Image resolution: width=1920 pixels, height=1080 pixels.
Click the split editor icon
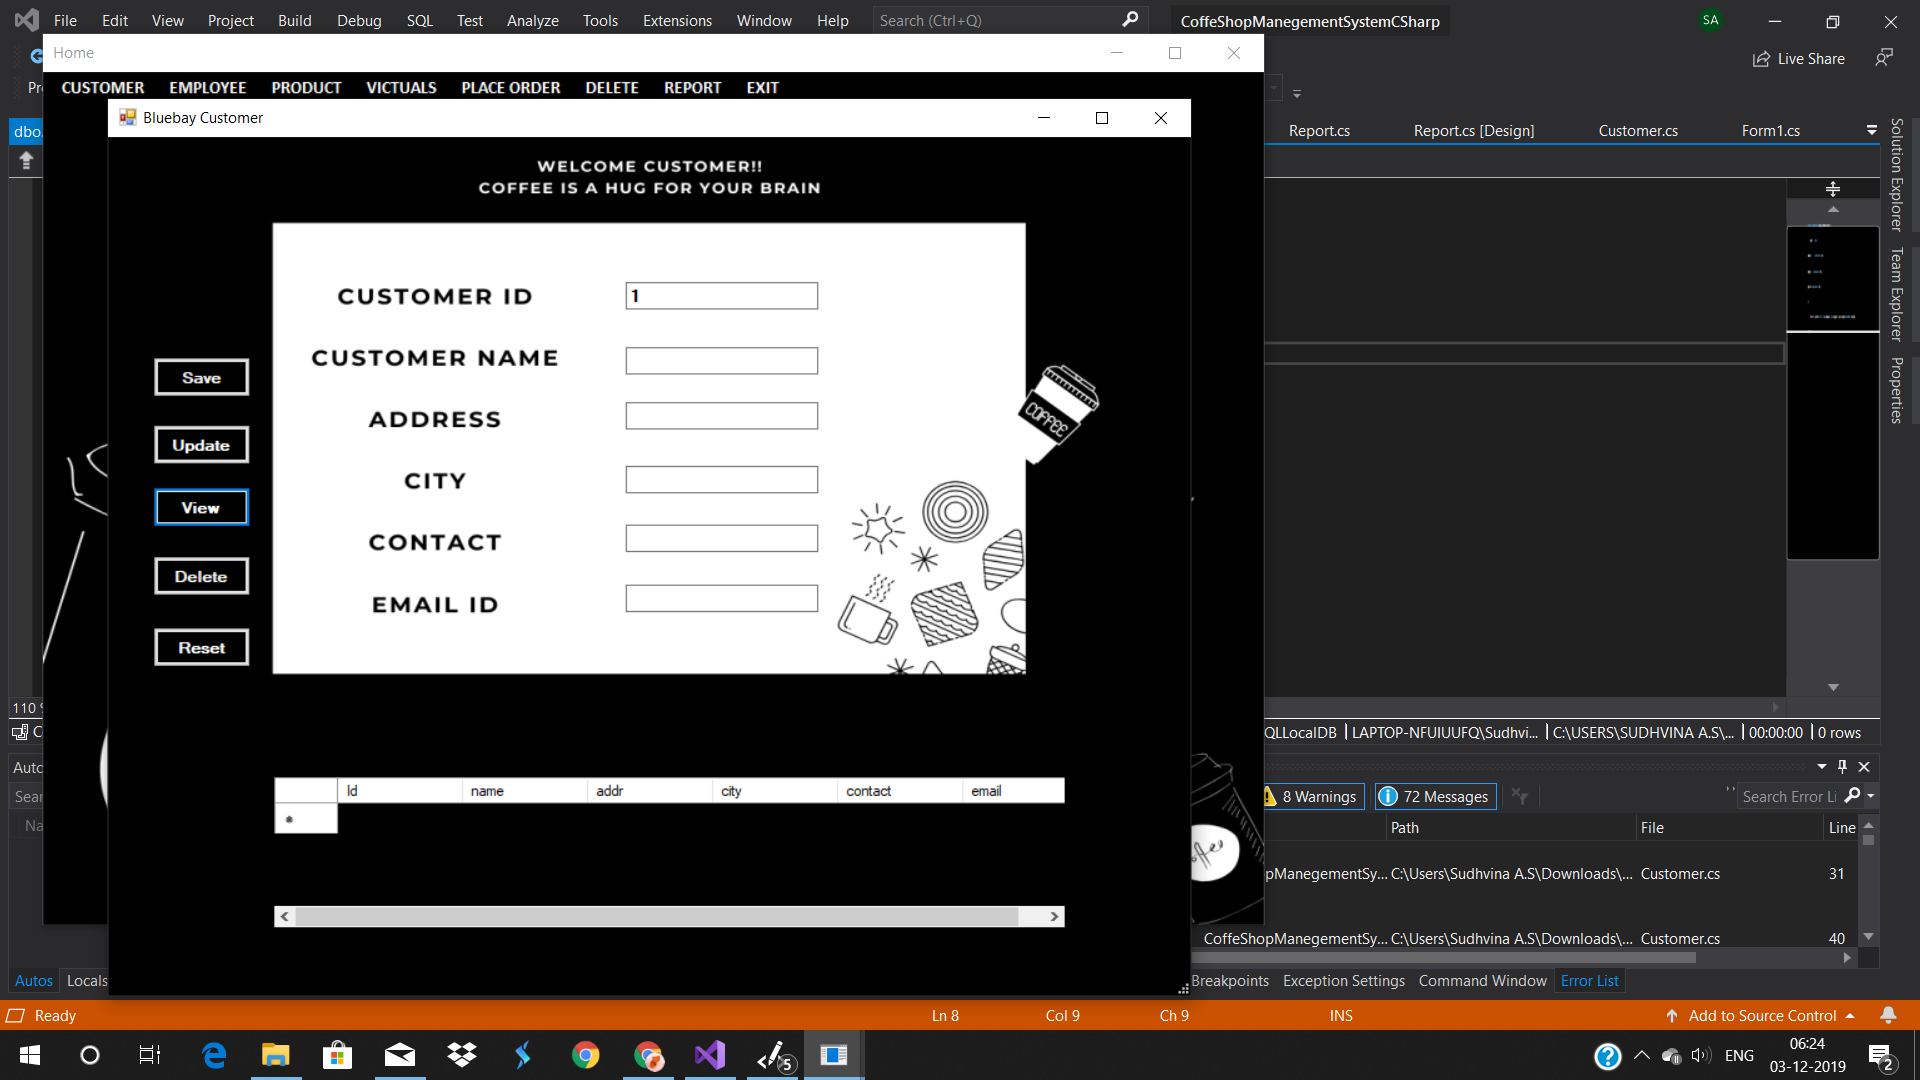[x=1832, y=189]
